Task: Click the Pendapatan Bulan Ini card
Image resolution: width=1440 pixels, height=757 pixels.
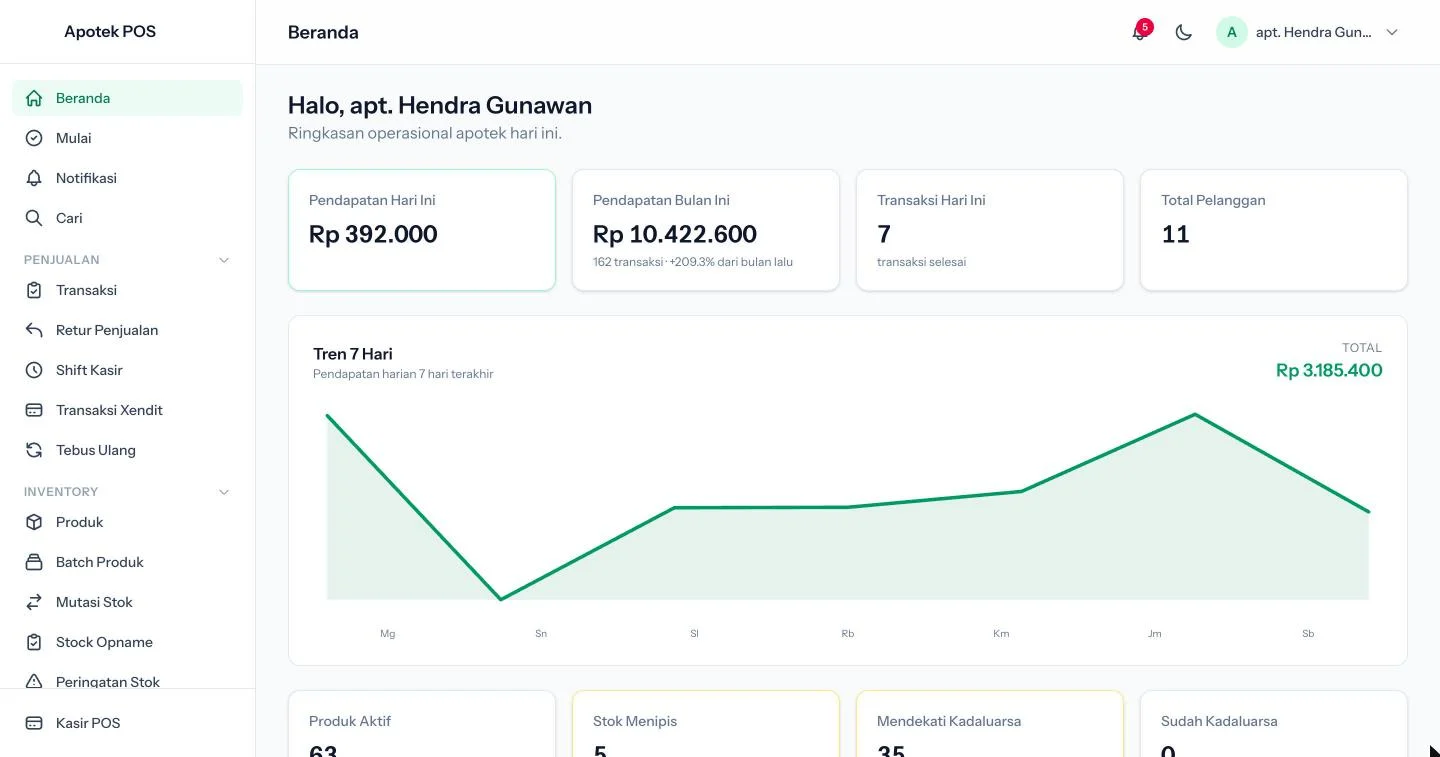Action: [706, 230]
